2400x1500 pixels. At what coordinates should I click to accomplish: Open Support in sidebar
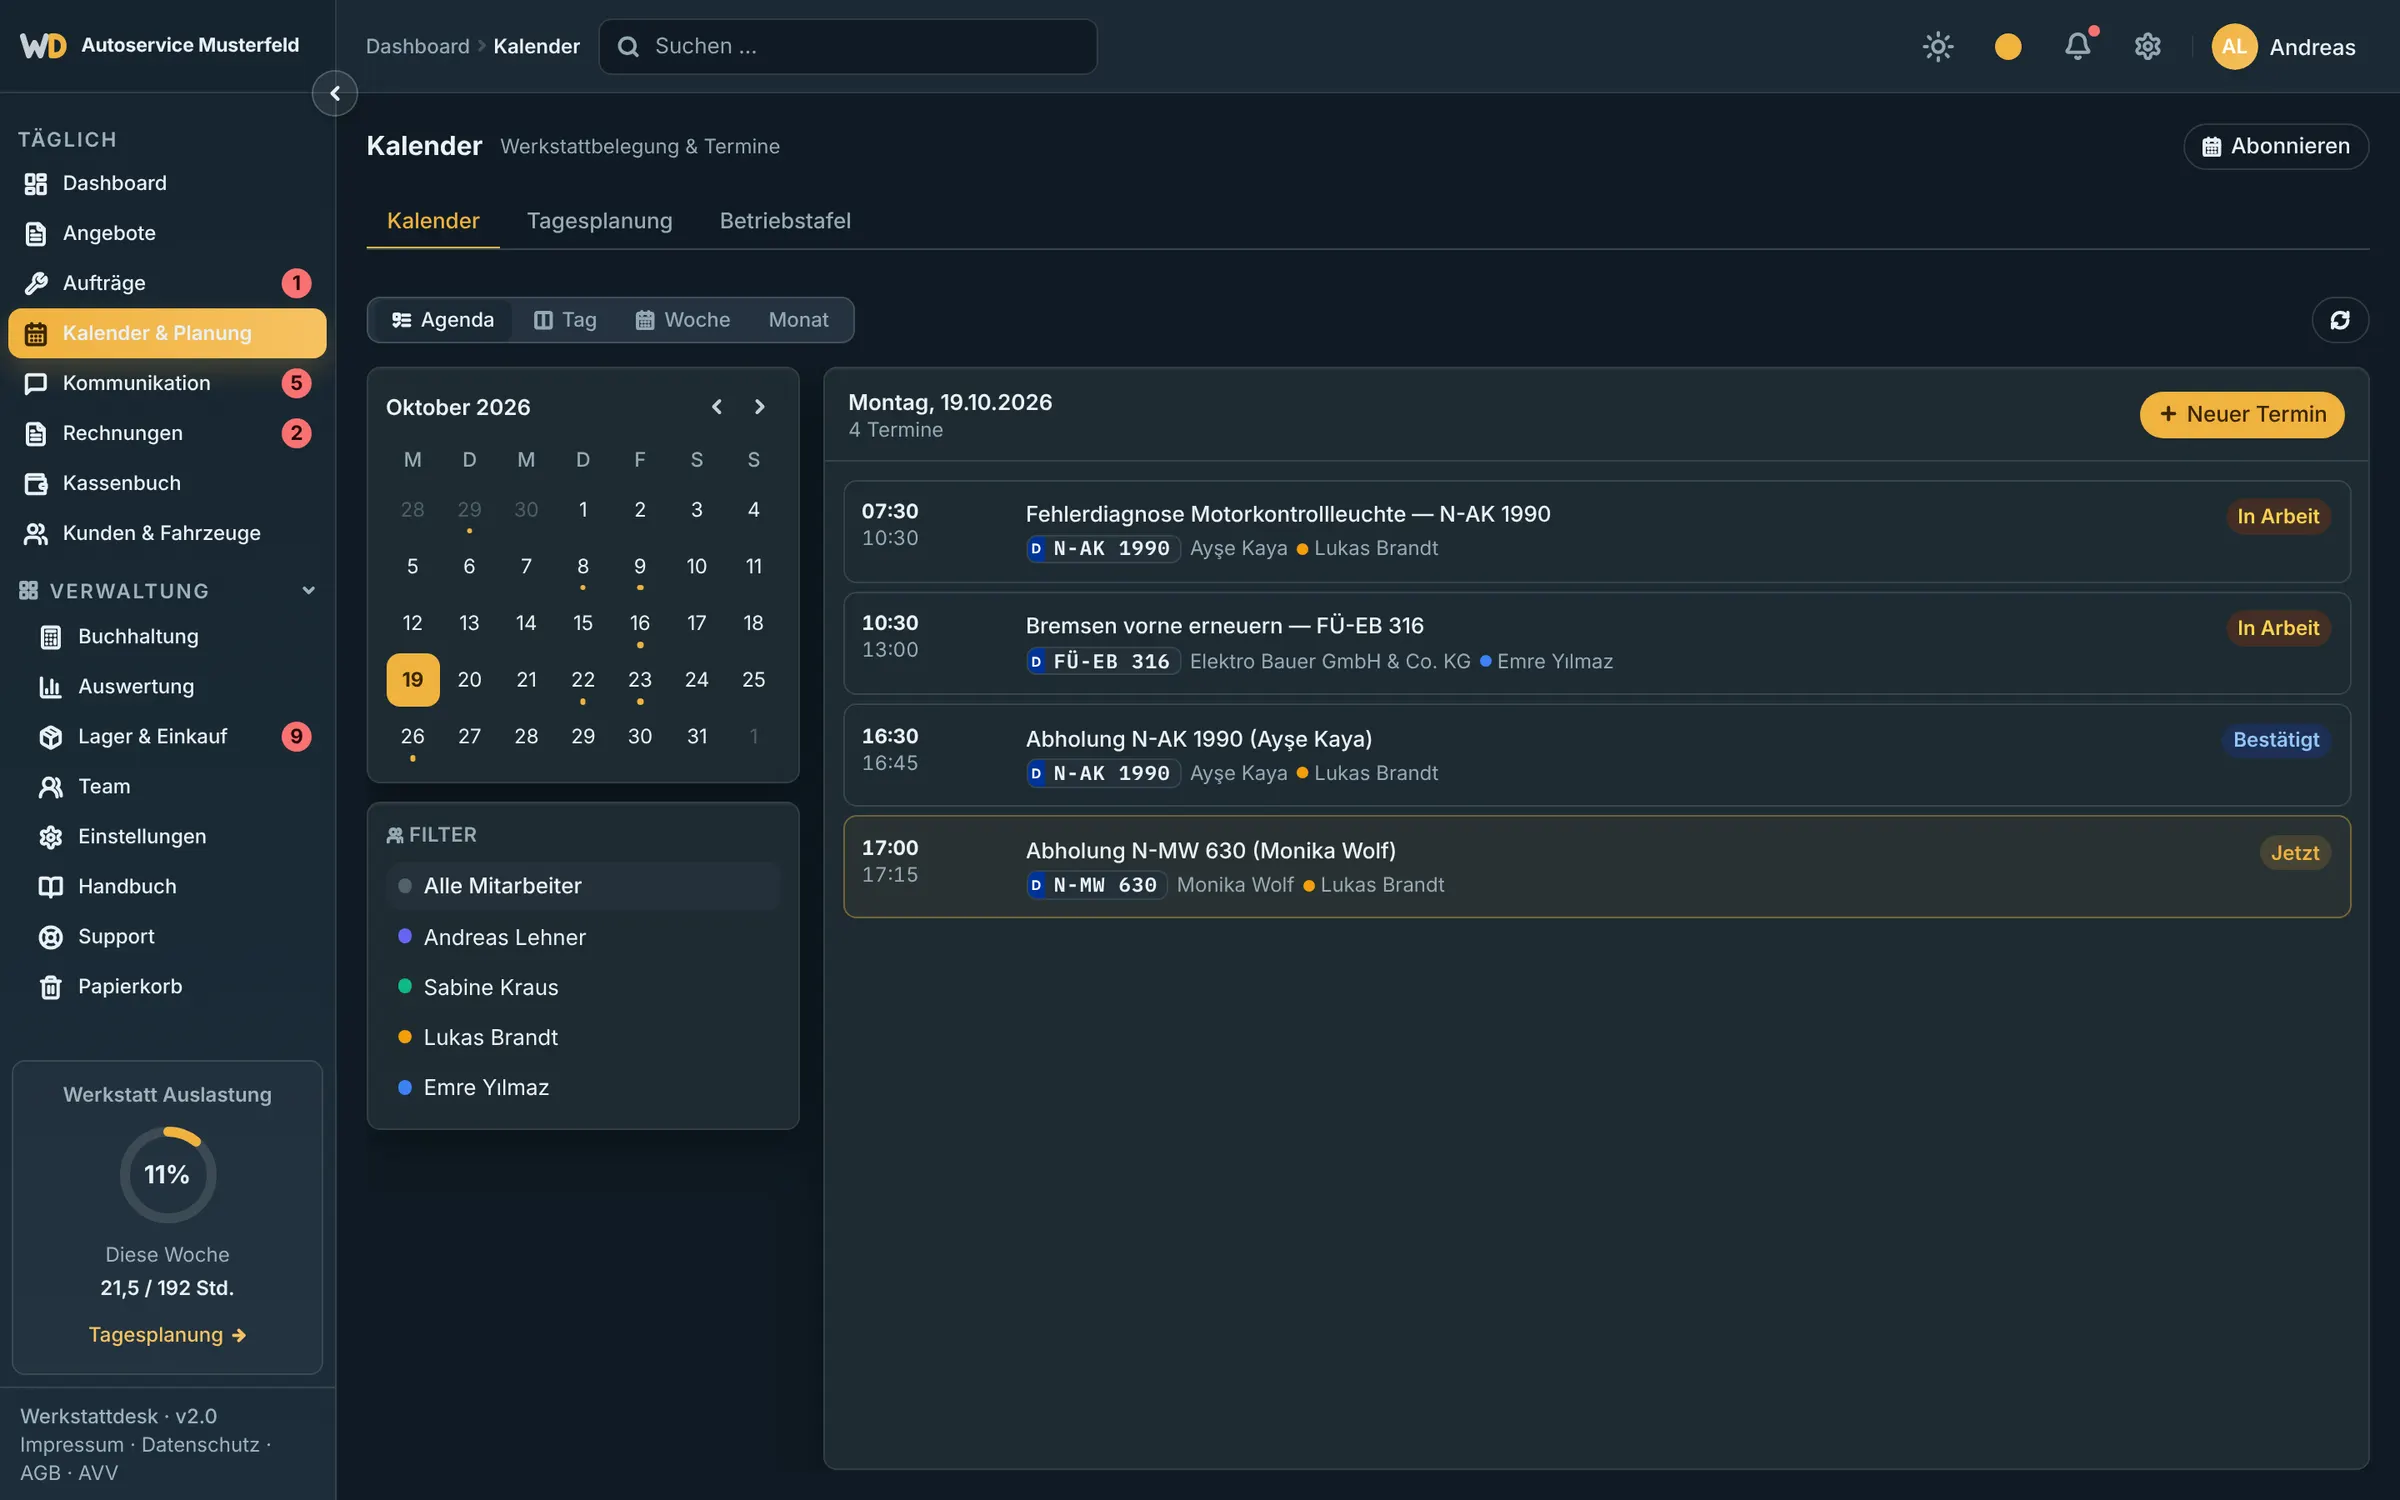point(175,936)
